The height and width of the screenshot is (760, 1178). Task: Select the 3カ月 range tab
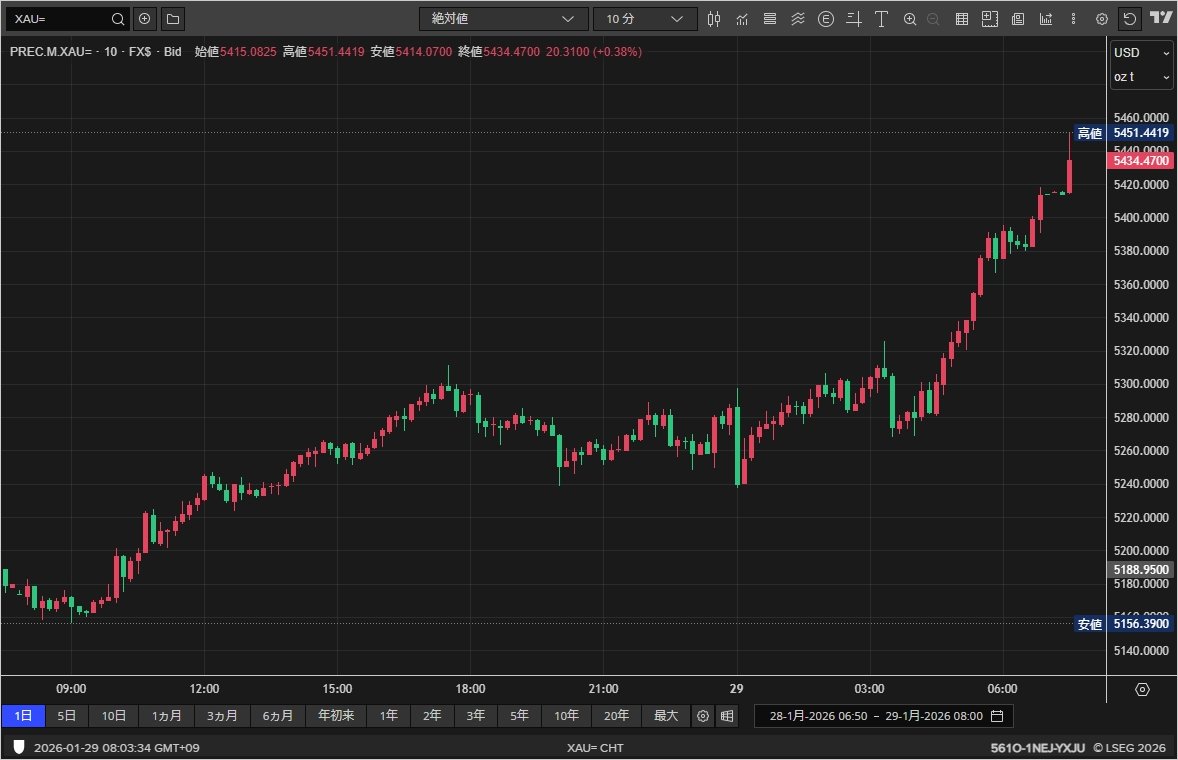[x=222, y=716]
